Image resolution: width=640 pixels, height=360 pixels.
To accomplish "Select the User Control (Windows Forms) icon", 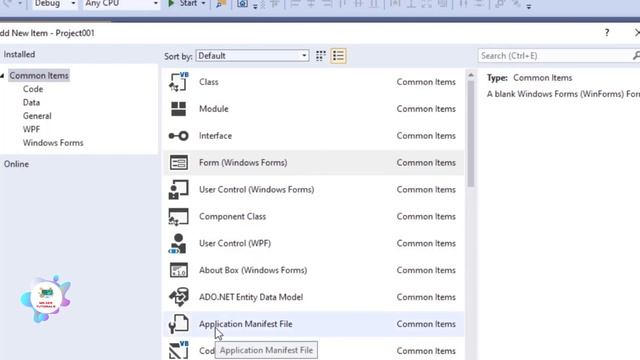I will tap(178, 189).
